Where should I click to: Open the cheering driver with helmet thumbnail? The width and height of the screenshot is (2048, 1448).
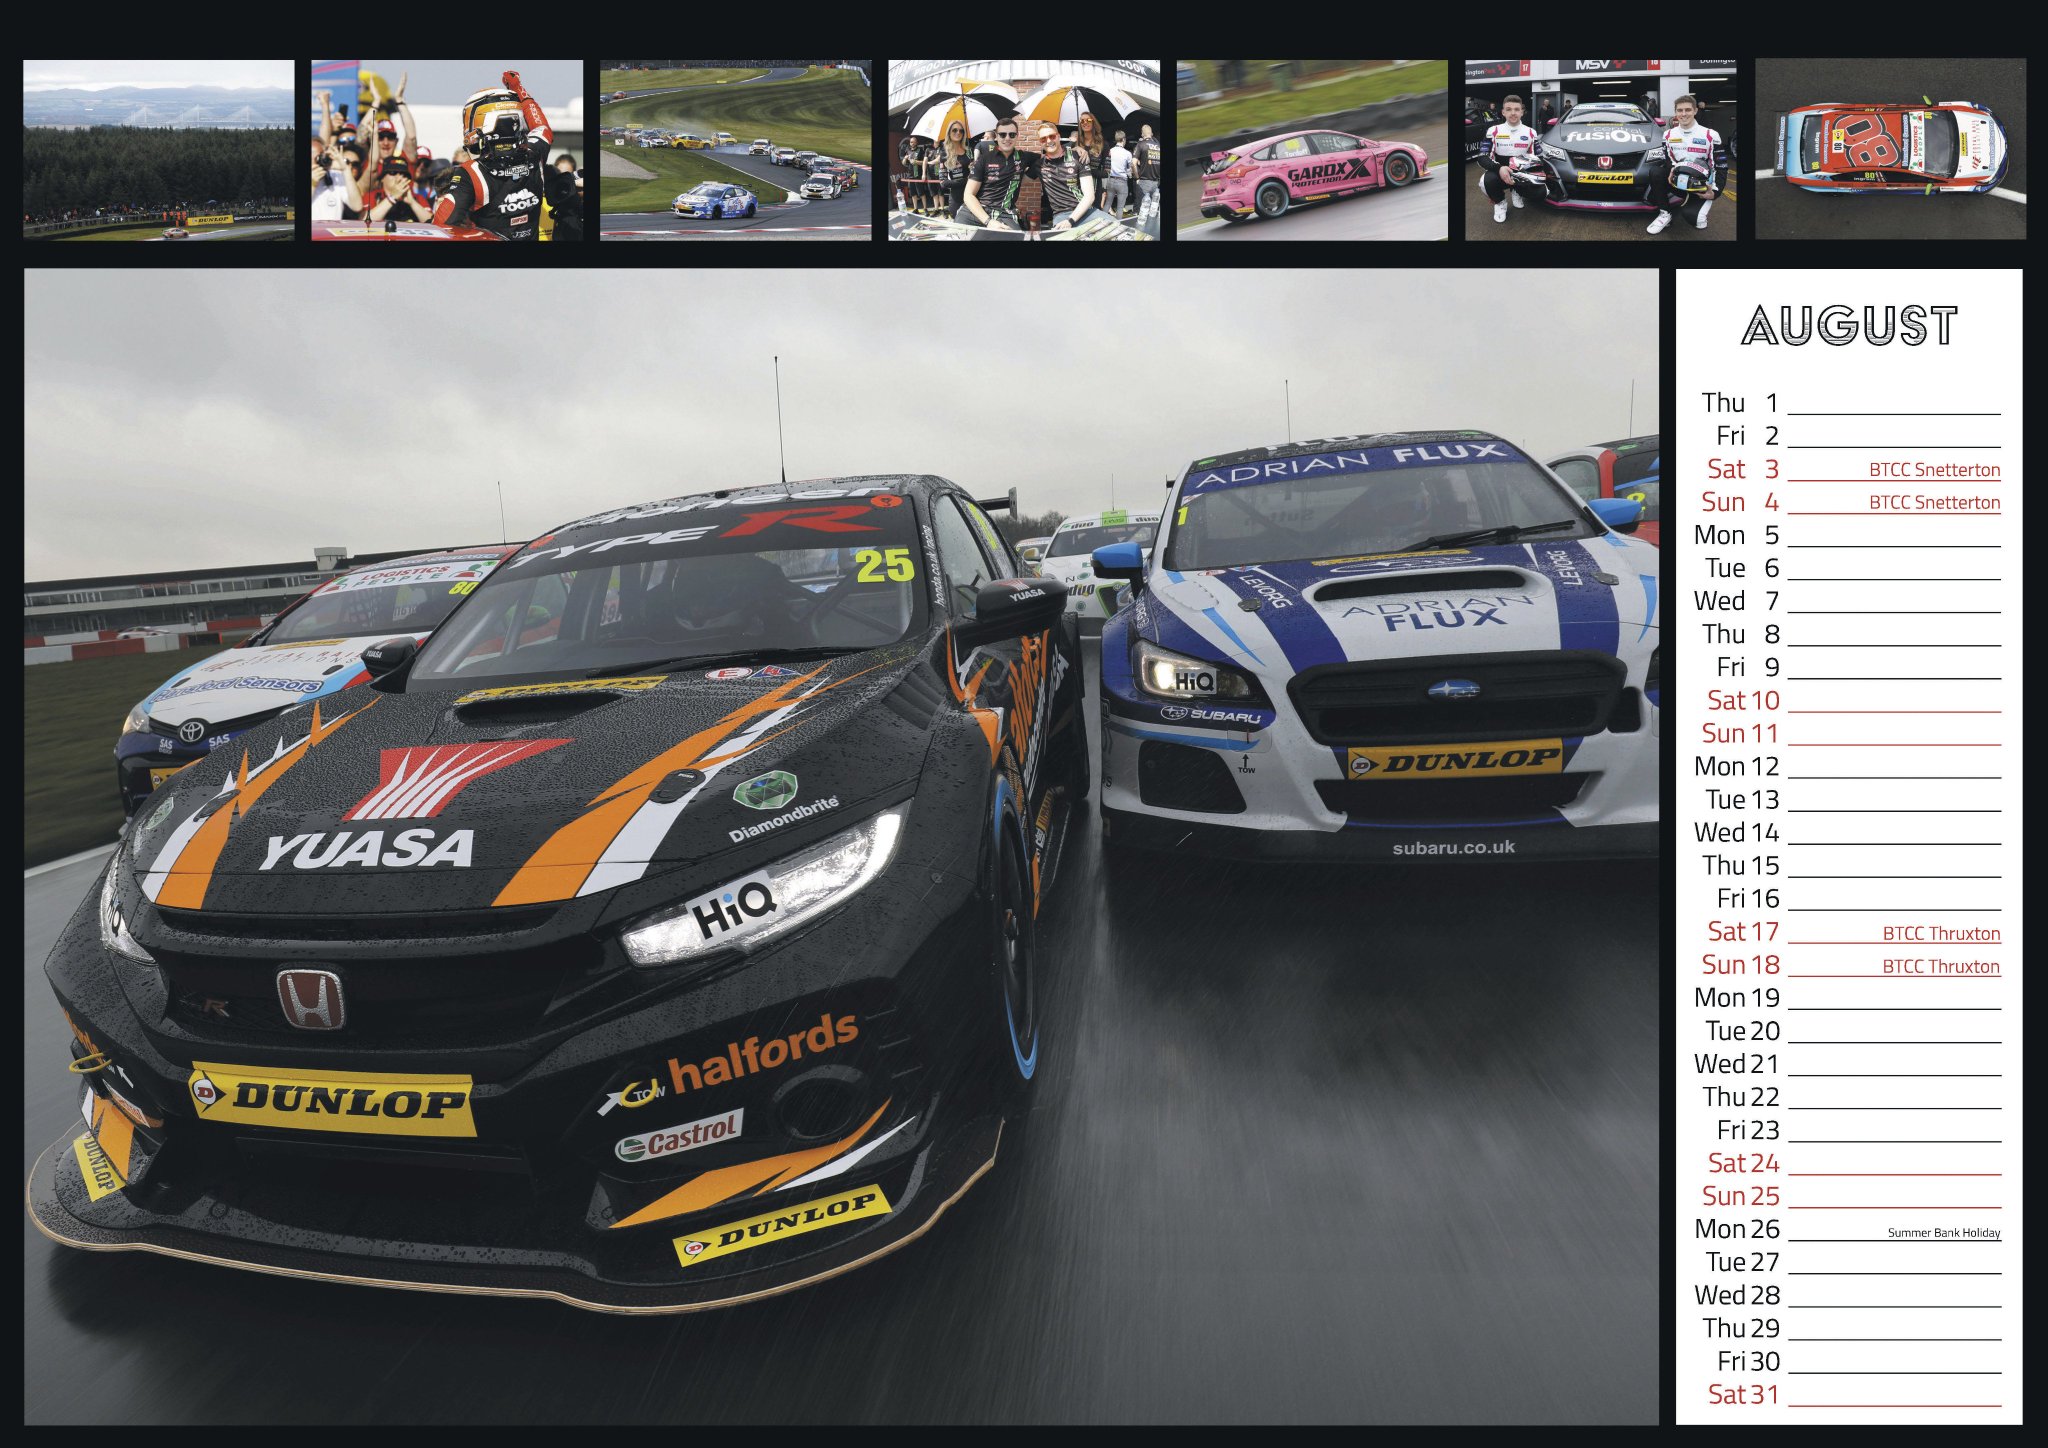[x=447, y=150]
